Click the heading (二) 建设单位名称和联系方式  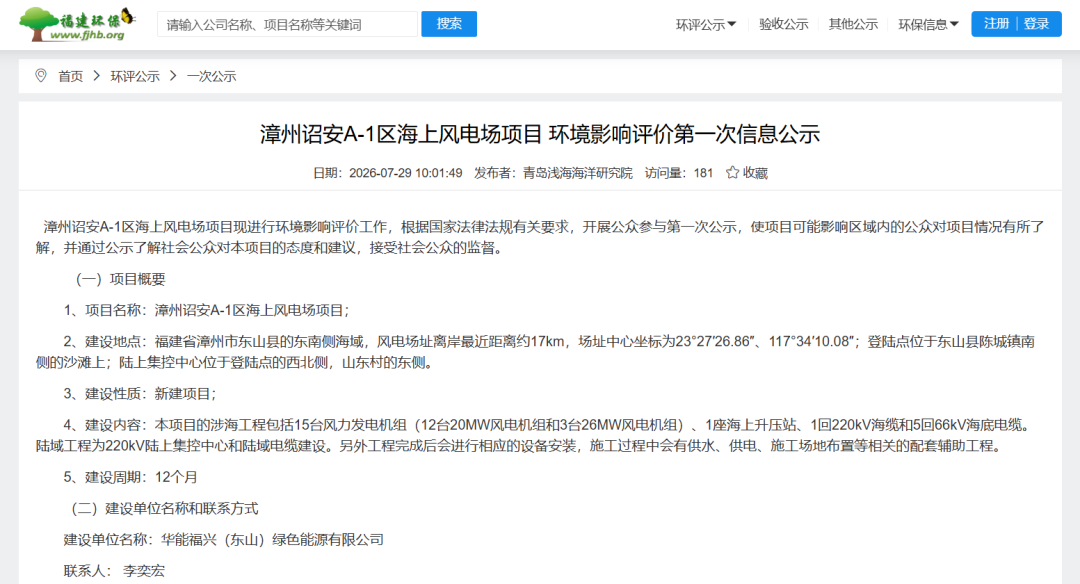click(165, 509)
